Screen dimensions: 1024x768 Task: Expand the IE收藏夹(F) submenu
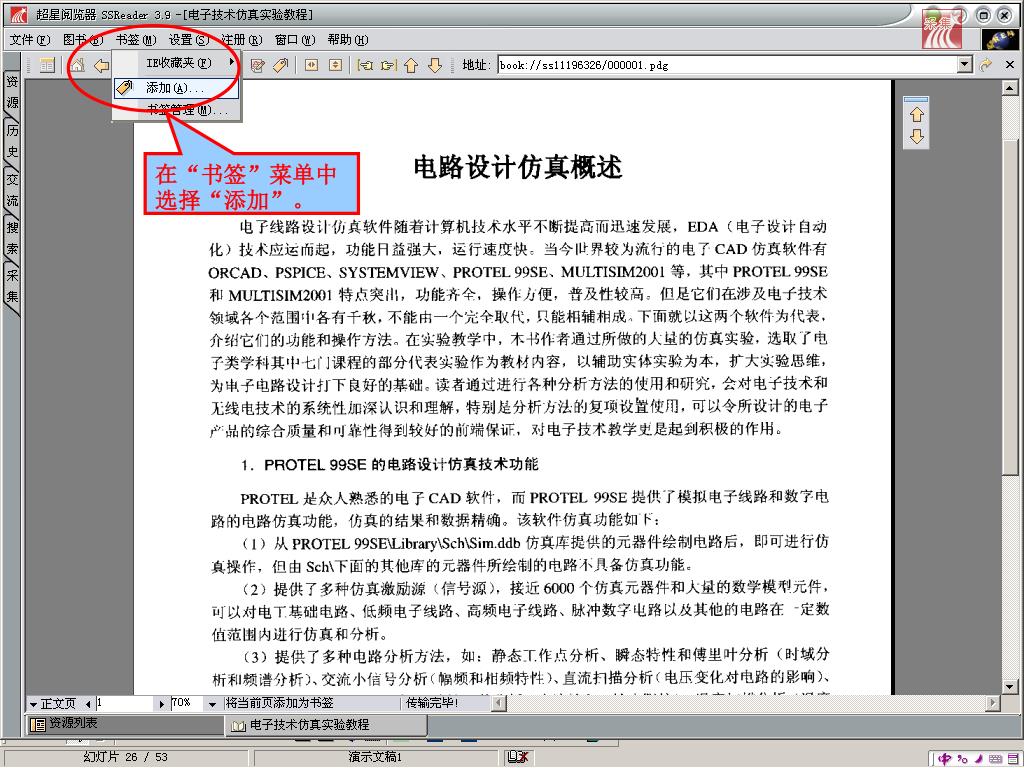coord(176,63)
